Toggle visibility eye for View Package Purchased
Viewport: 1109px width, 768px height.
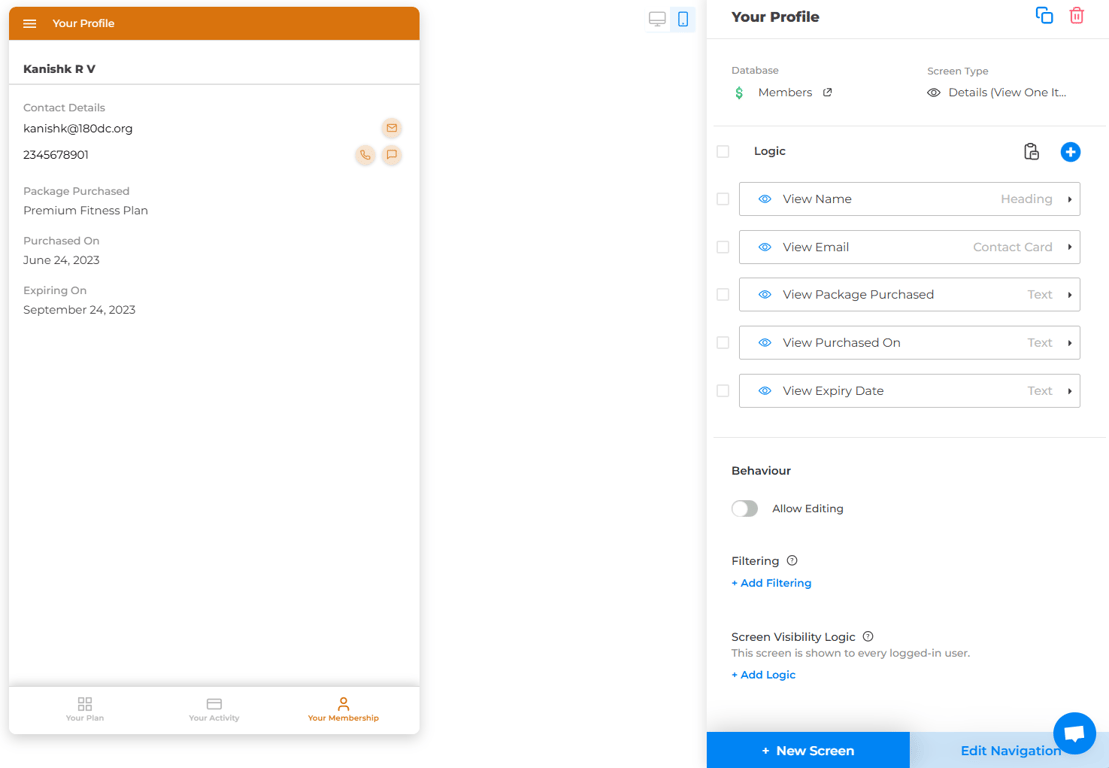click(x=765, y=295)
